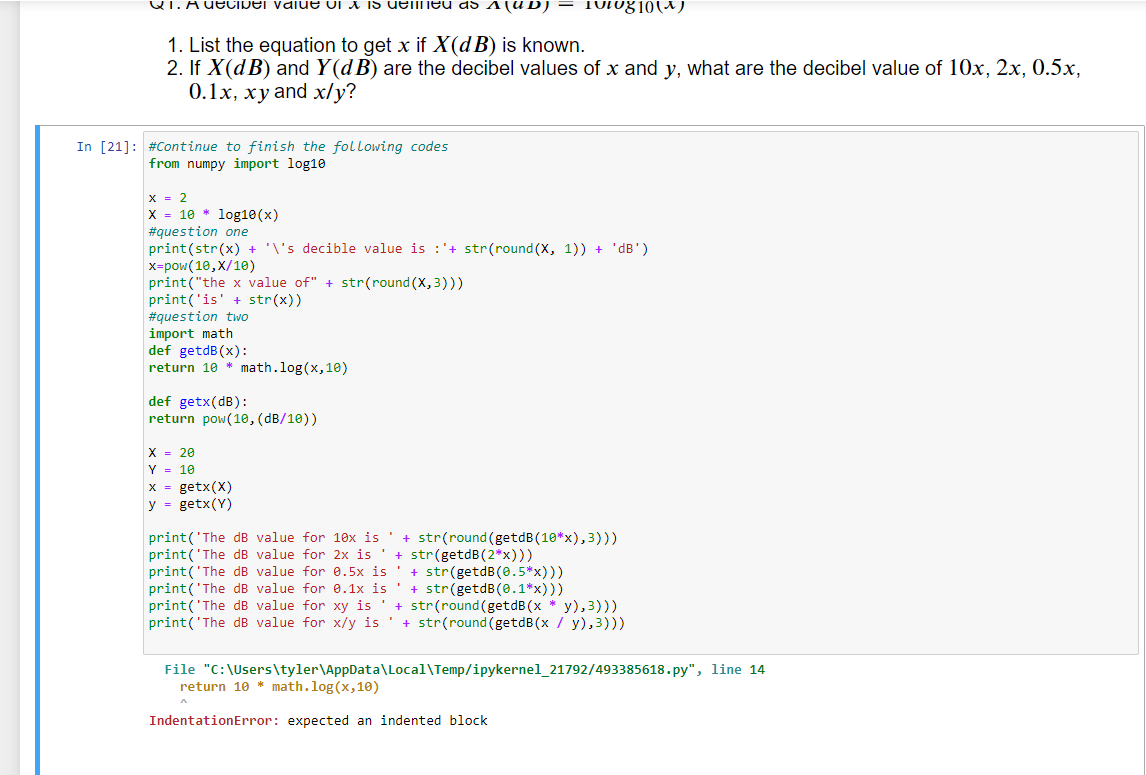Screen dimensions: 1146x775
Task: Click the 'import math' line
Action: point(191,333)
